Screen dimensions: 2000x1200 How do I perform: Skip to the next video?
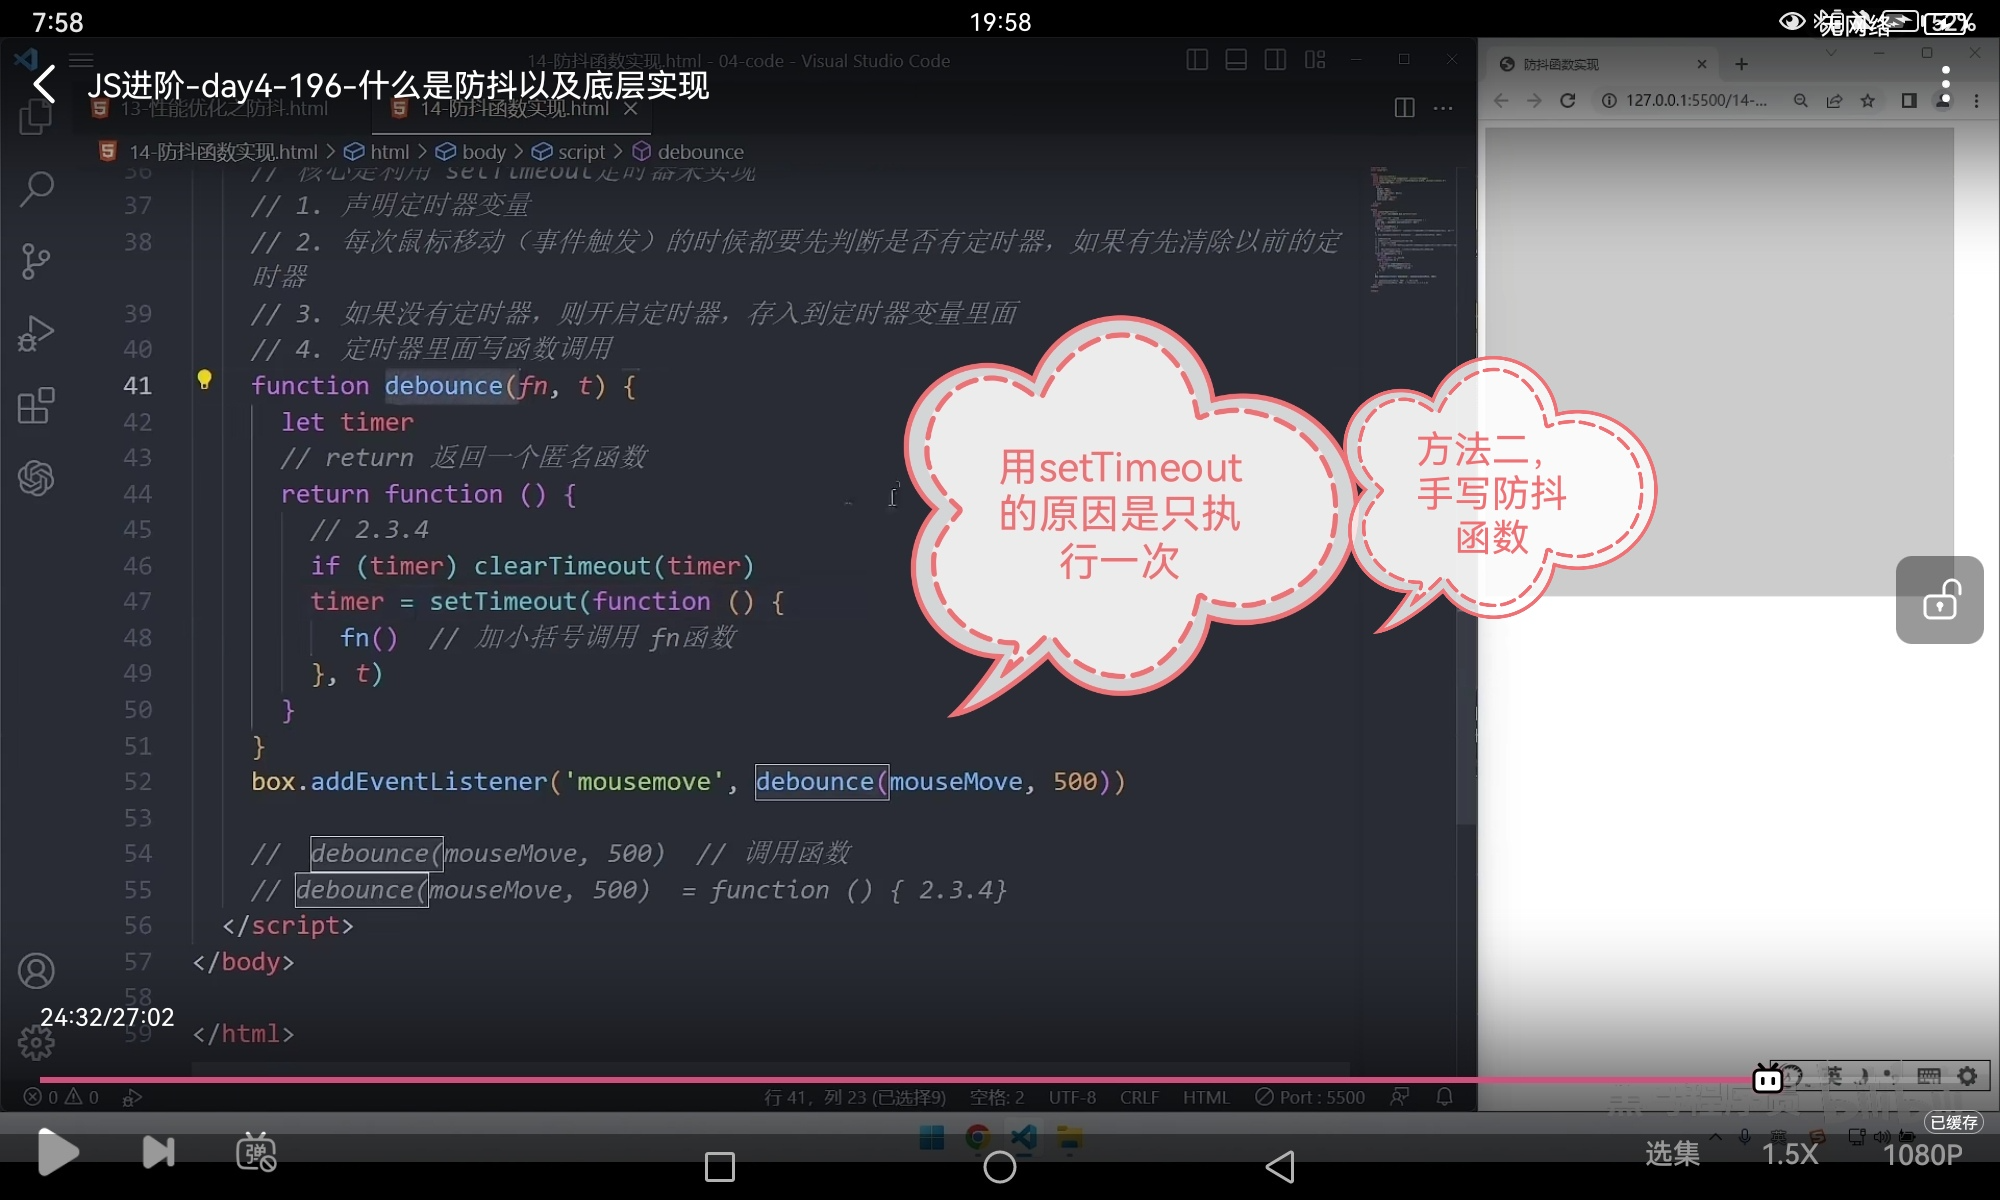pyautogui.click(x=158, y=1152)
